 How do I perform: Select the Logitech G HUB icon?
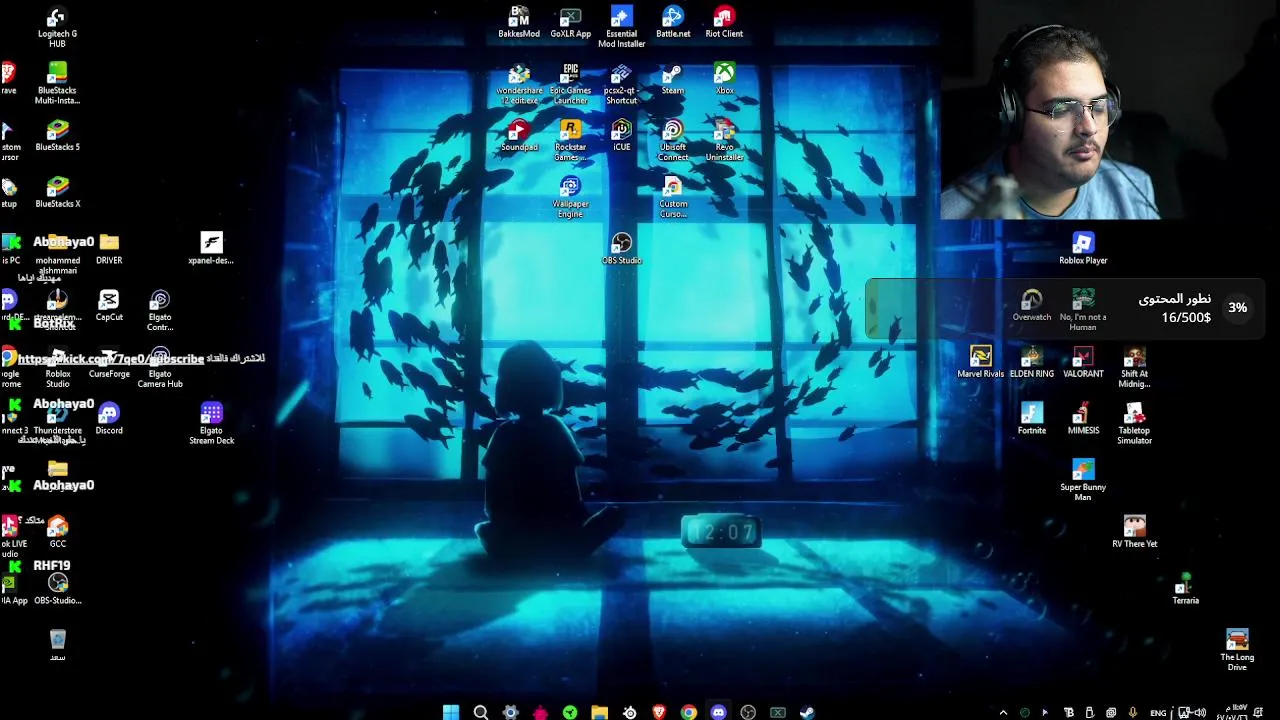[x=57, y=27]
